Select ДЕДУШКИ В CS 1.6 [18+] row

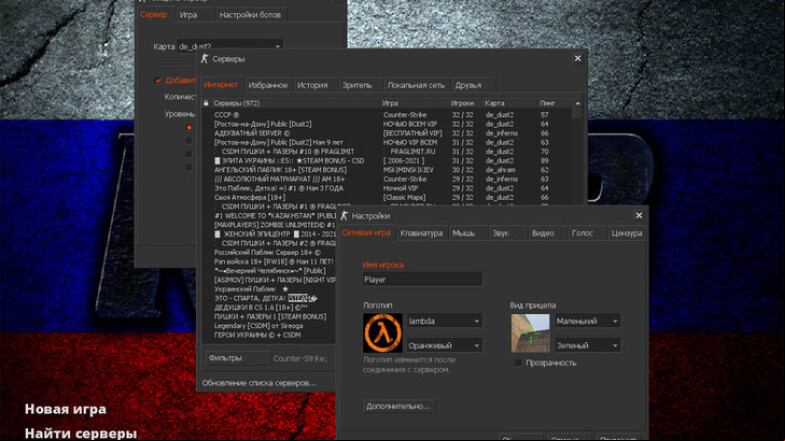coord(269,307)
